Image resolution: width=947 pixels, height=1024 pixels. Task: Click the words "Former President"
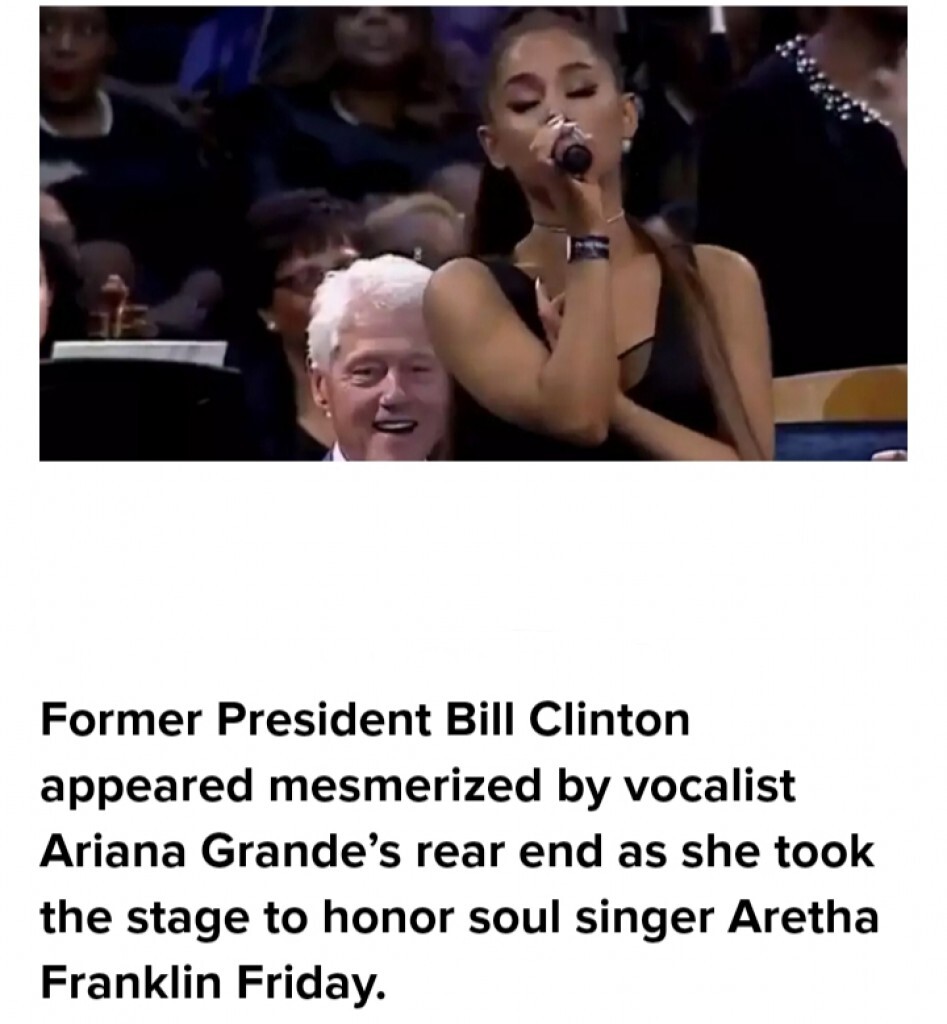pyautogui.click(x=235, y=720)
